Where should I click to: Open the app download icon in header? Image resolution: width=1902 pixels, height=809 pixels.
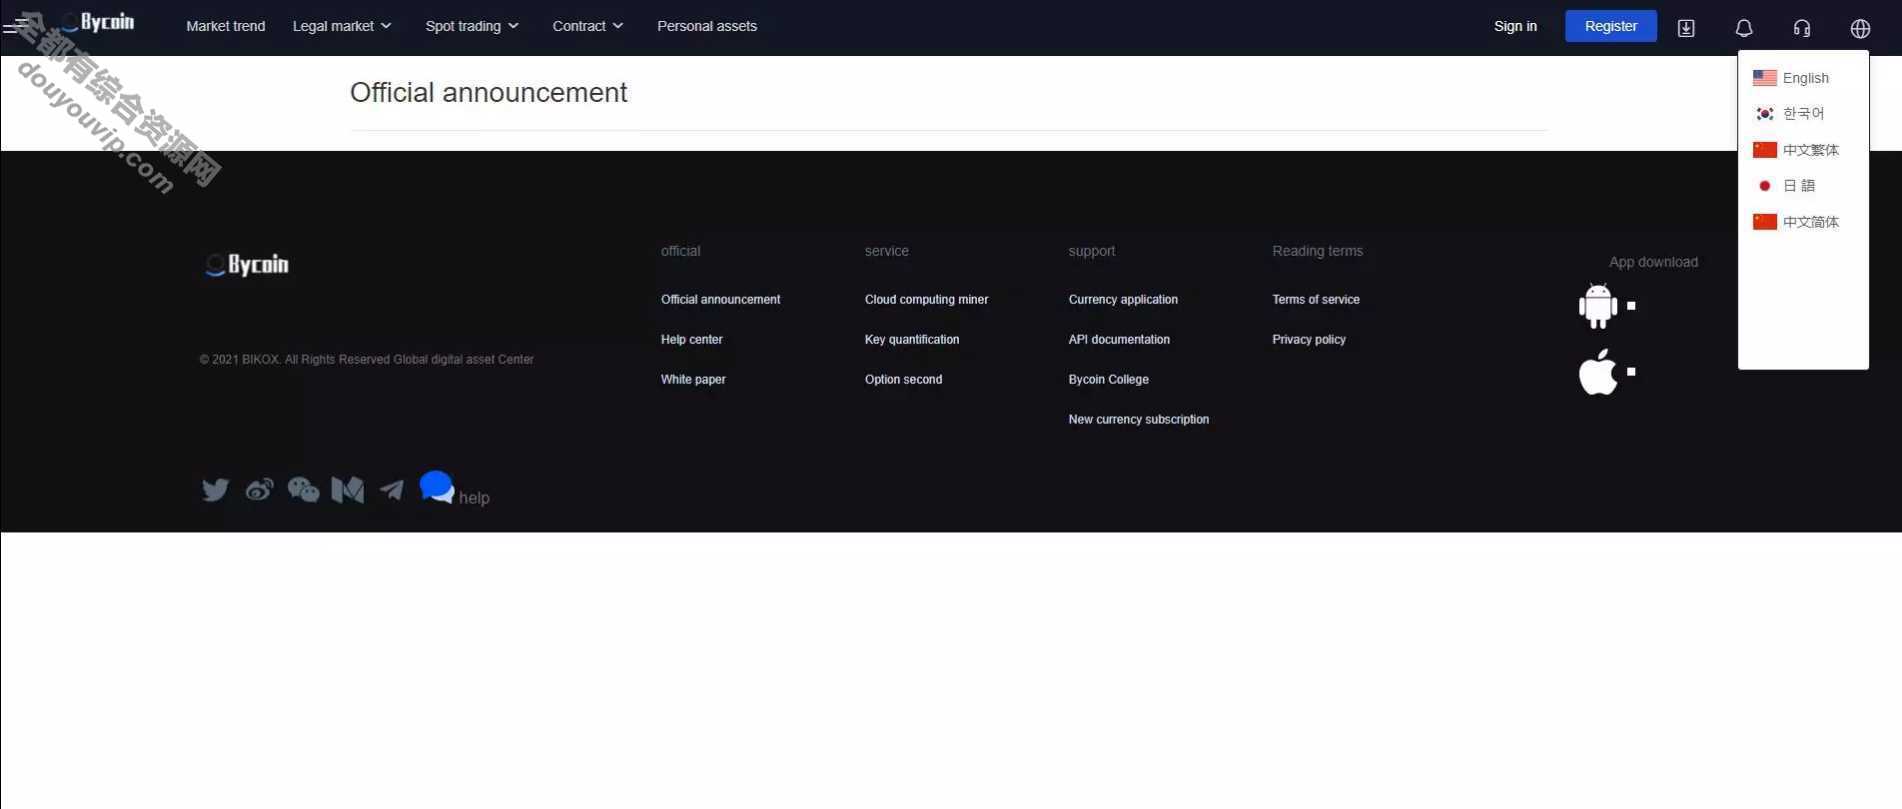tap(1686, 28)
